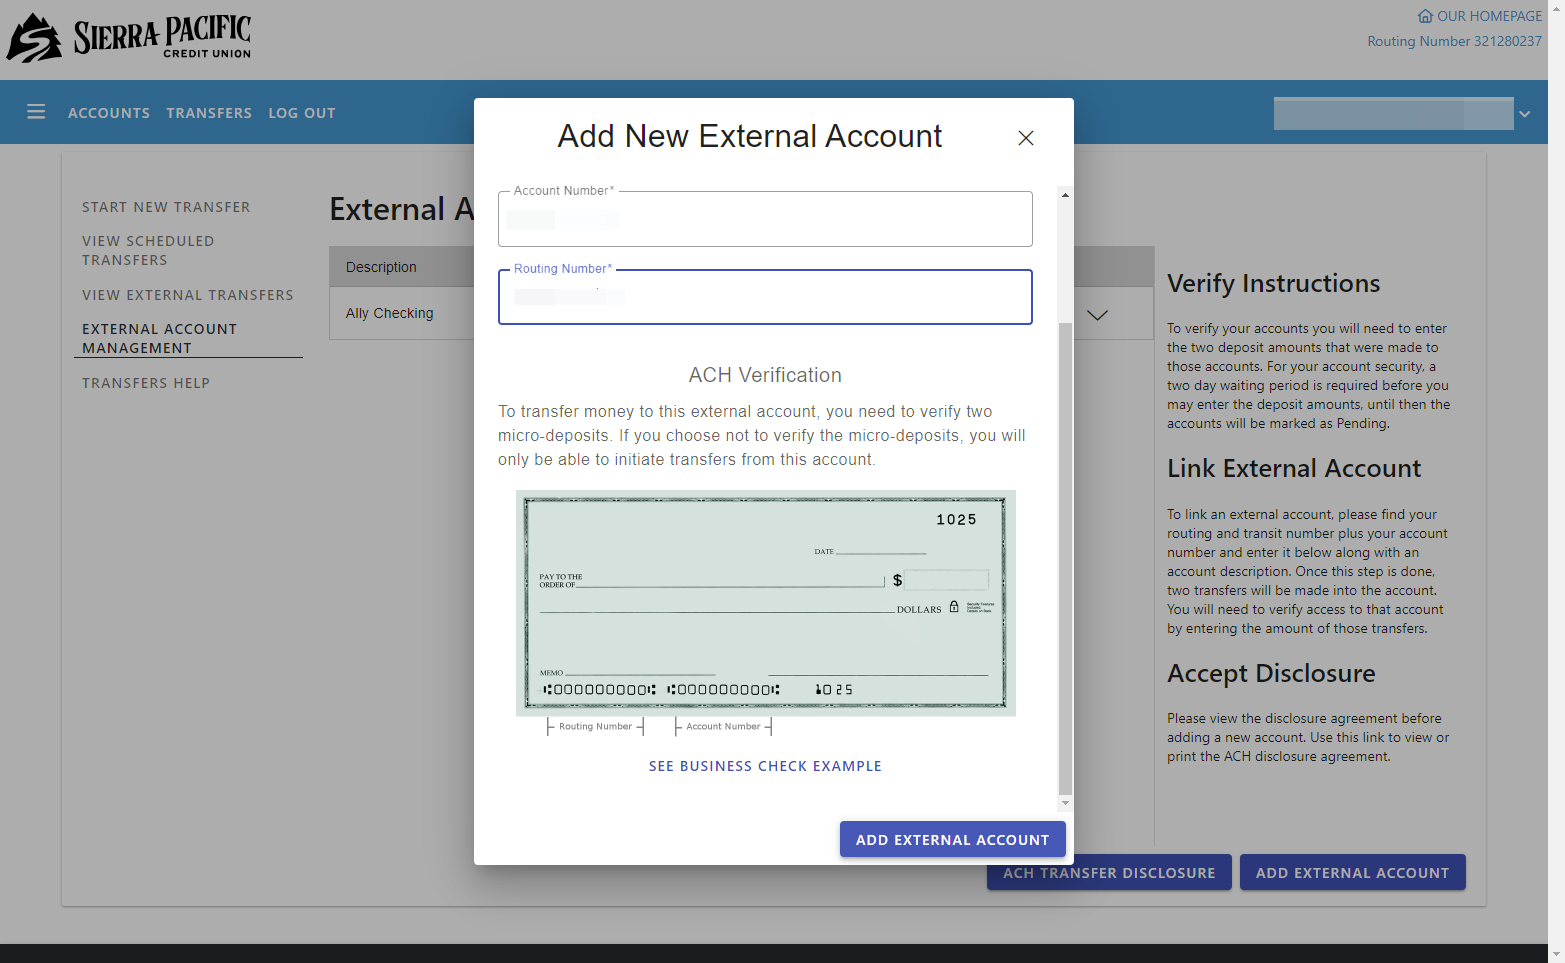Viewport: 1565px width, 963px height.
Task: Open the hamburger navigation menu
Action: tap(36, 112)
